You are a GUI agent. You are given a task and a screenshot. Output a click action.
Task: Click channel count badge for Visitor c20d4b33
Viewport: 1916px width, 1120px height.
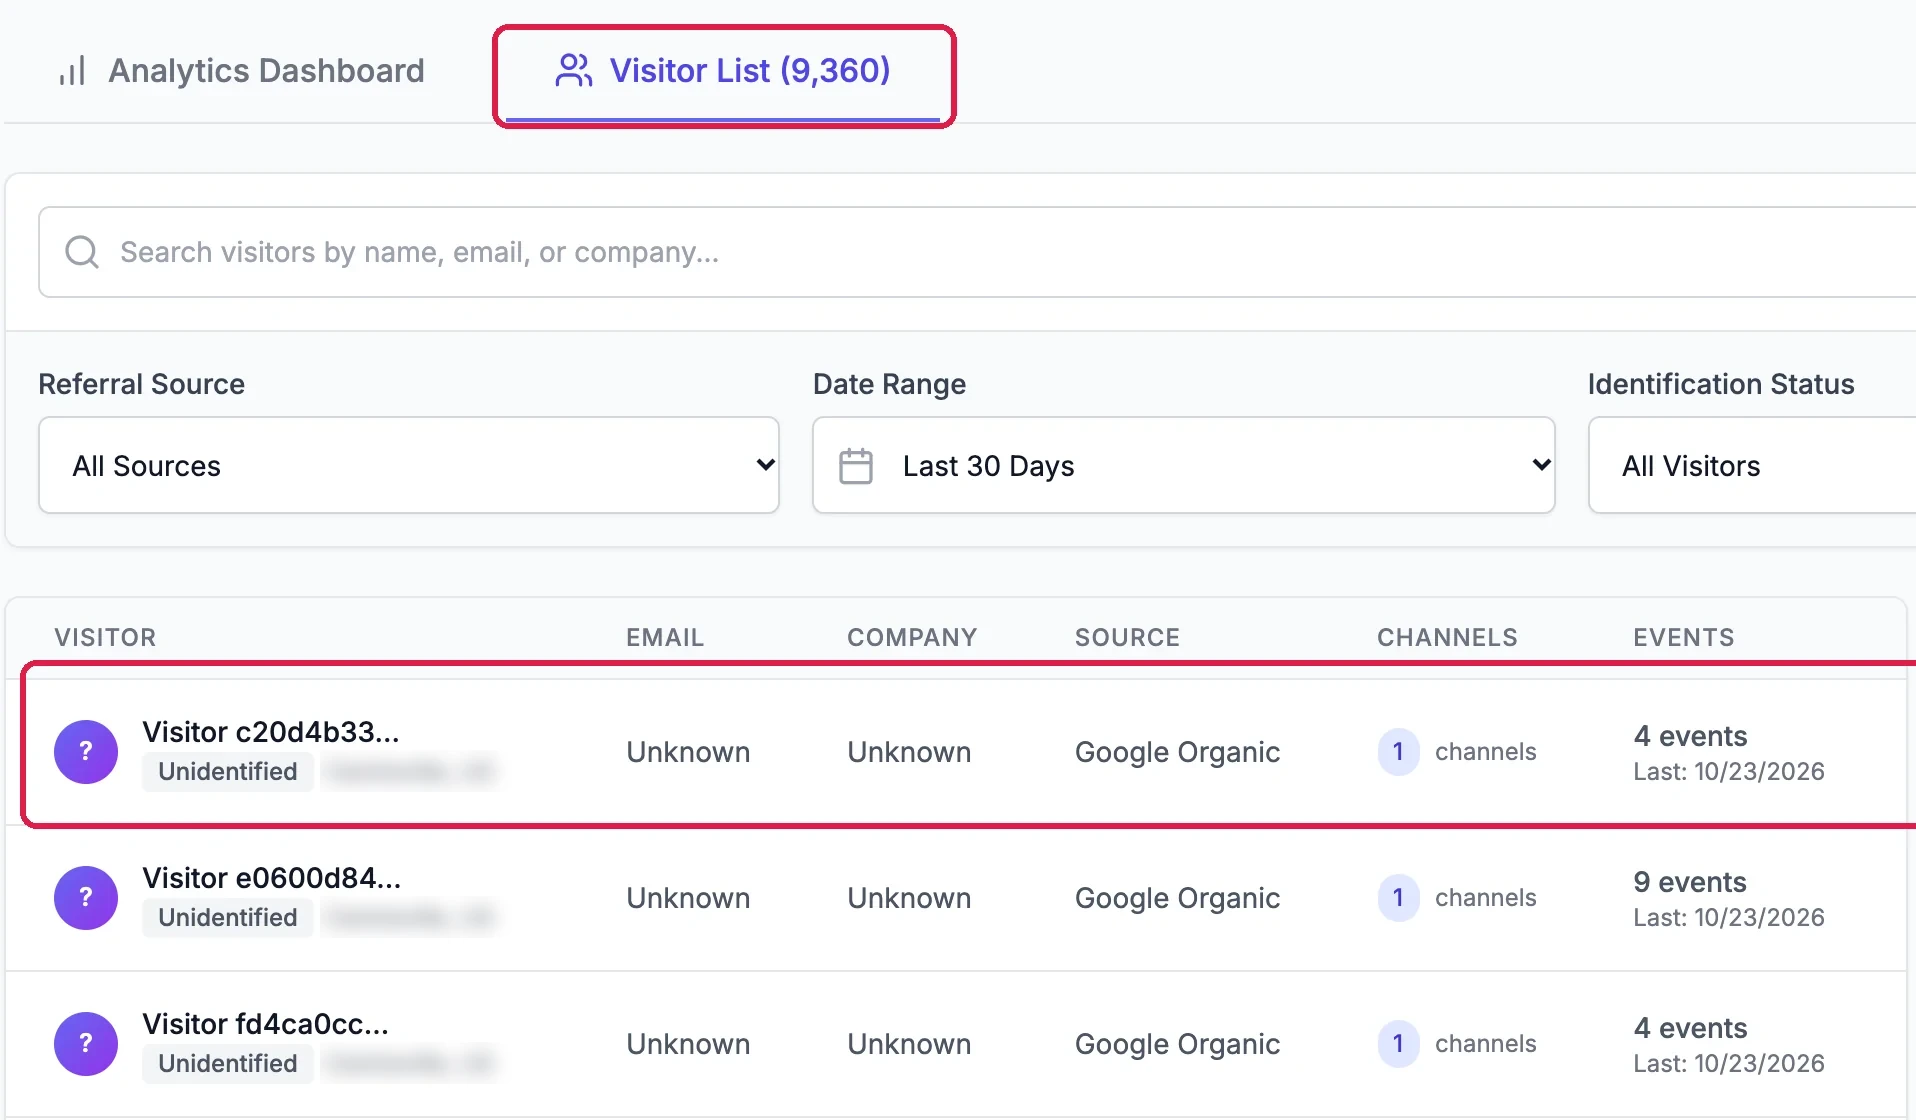(1398, 752)
